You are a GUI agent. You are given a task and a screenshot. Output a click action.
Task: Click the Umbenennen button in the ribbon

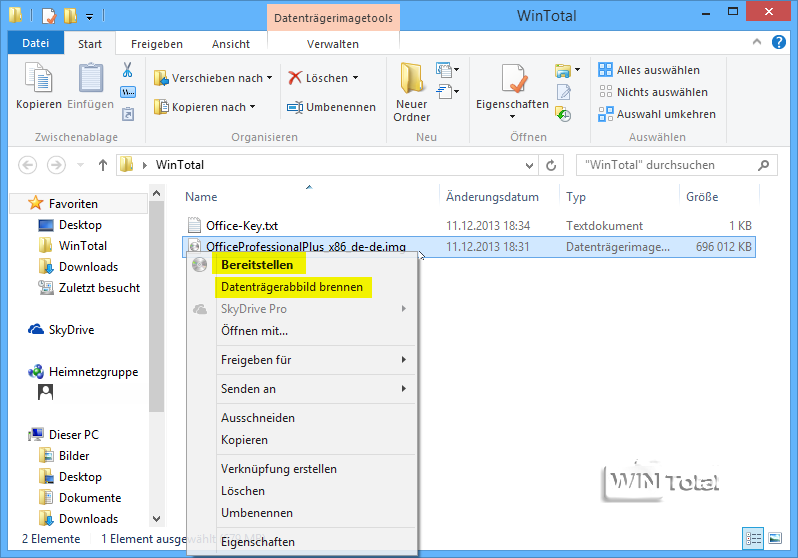[331, 107]
